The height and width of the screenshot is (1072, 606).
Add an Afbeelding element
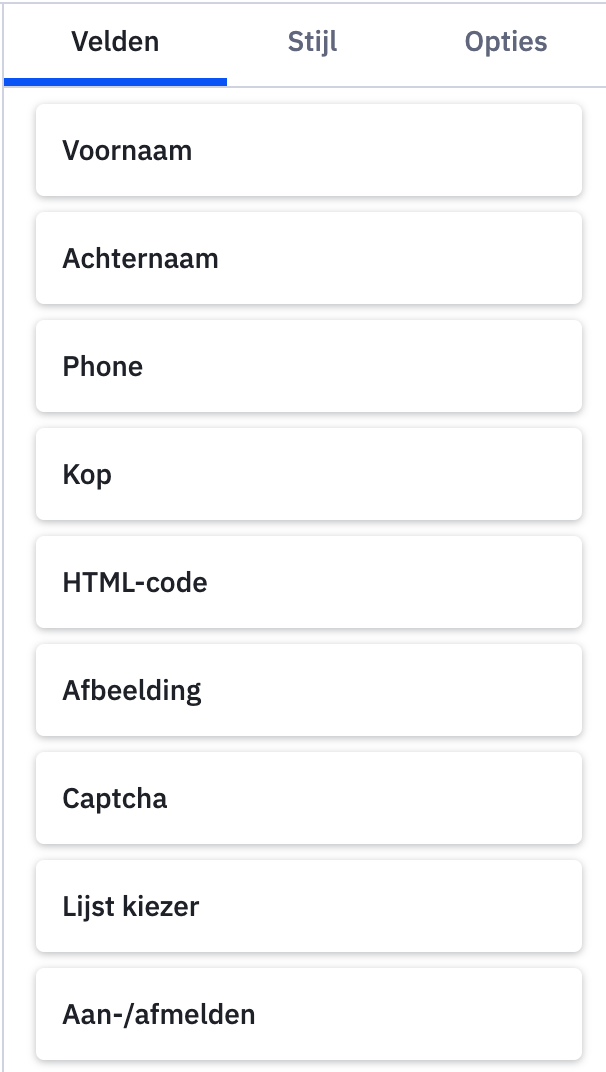(x=308, y=691)
